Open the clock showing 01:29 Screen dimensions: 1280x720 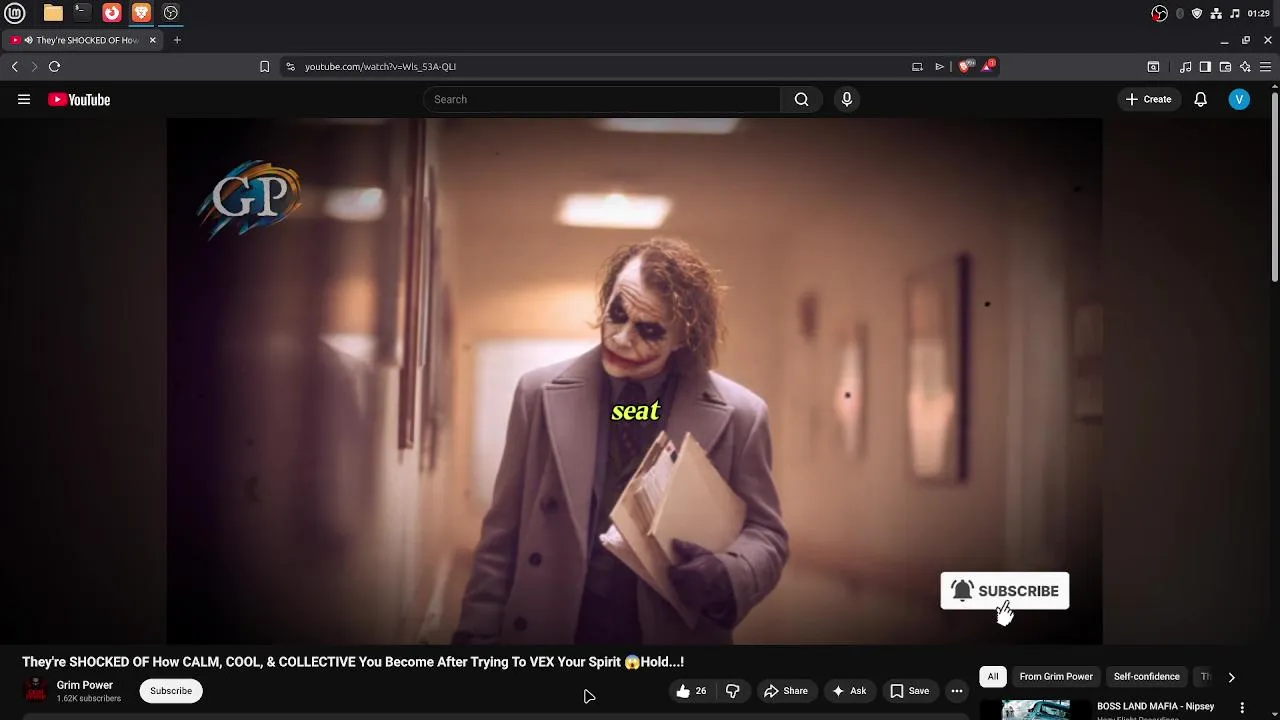[x=1259, y=13]
